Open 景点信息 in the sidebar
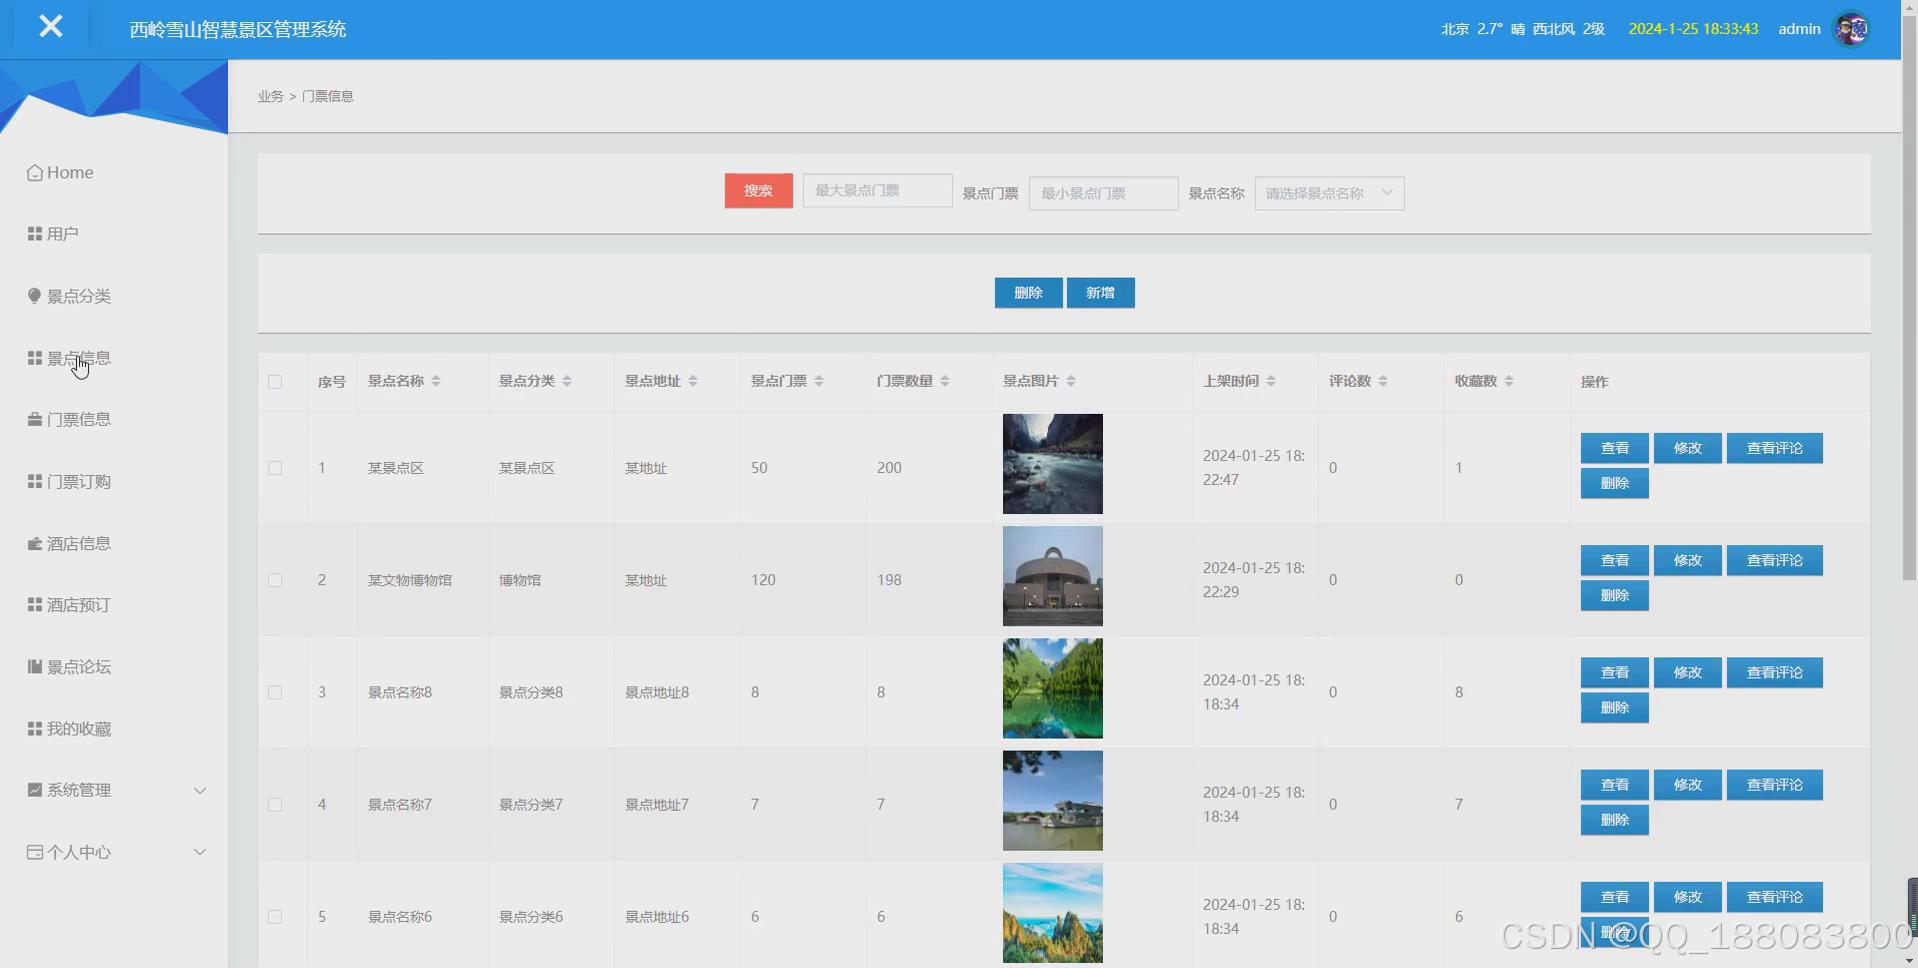1918x968 pixels. pyautogui.click(x=79, y=357)
